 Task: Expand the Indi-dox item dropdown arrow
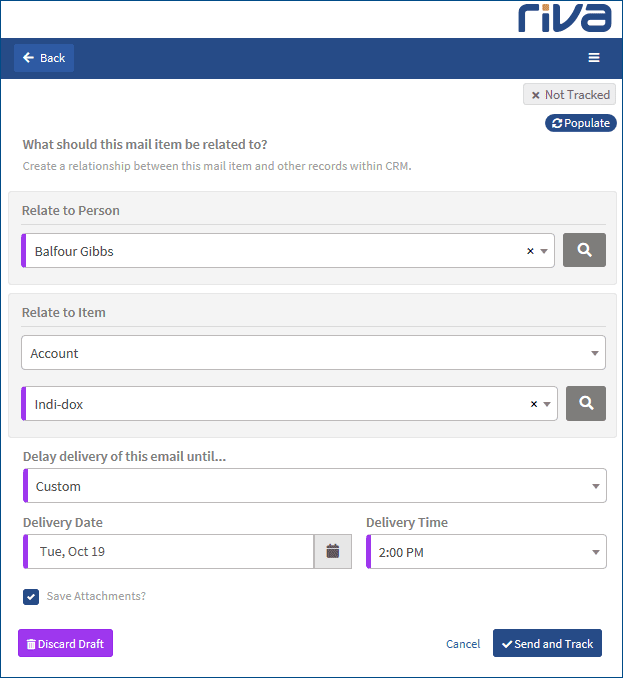547,404
